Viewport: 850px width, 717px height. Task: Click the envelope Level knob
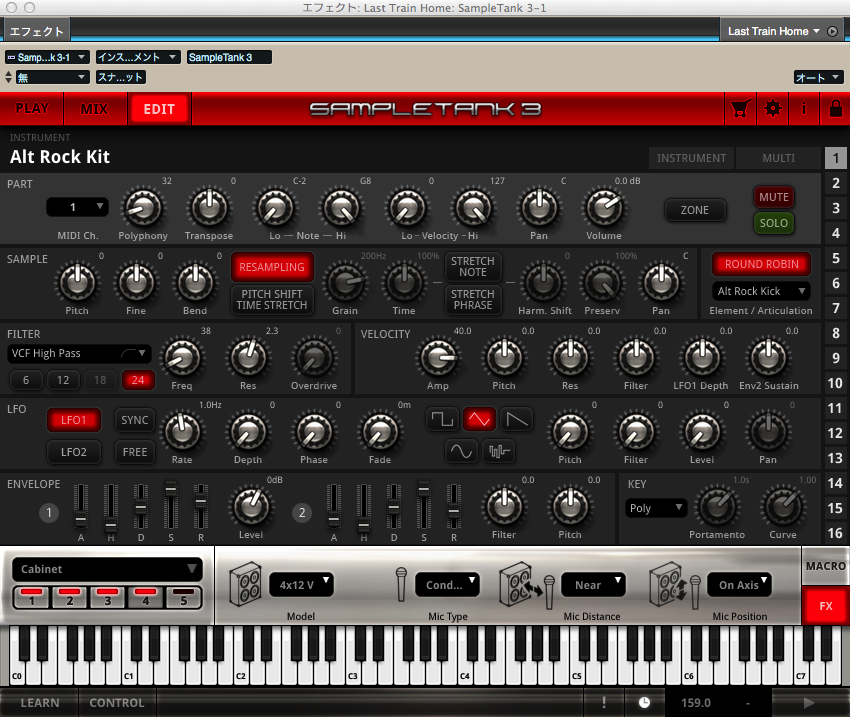pos(251,507)
